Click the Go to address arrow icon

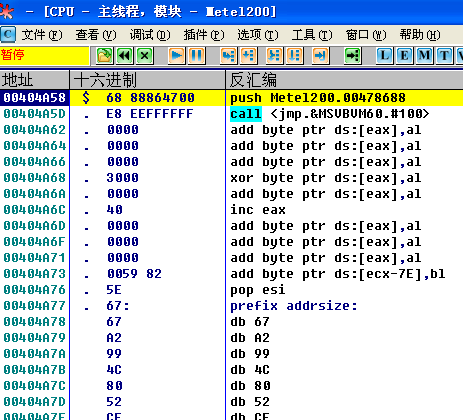(352, 55)
